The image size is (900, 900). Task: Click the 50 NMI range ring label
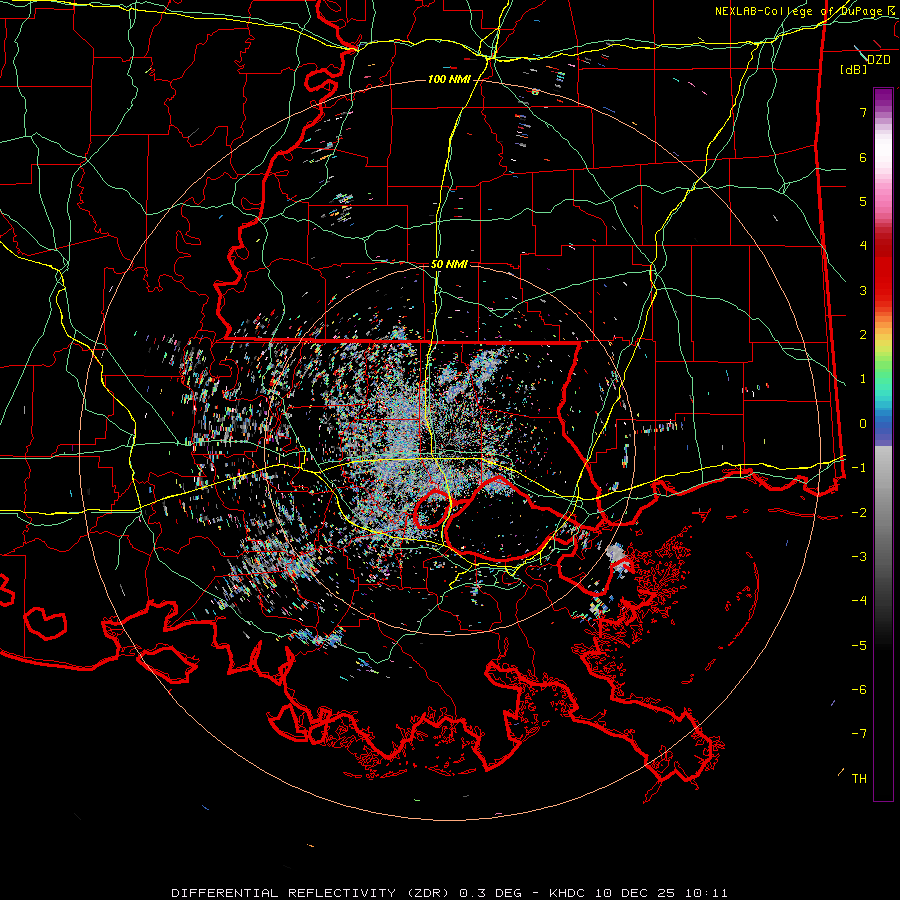click(x=449, y=265)
